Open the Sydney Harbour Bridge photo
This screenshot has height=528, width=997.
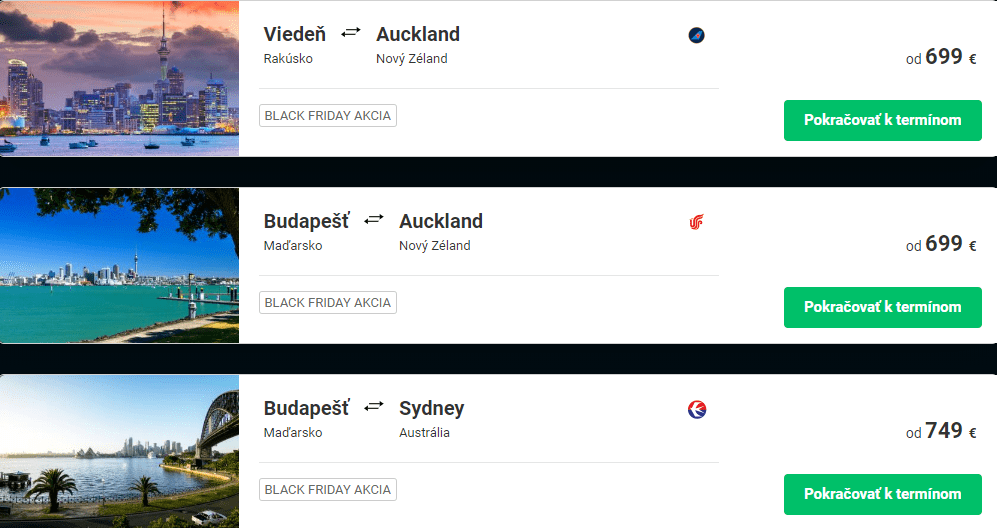(119, 452)
